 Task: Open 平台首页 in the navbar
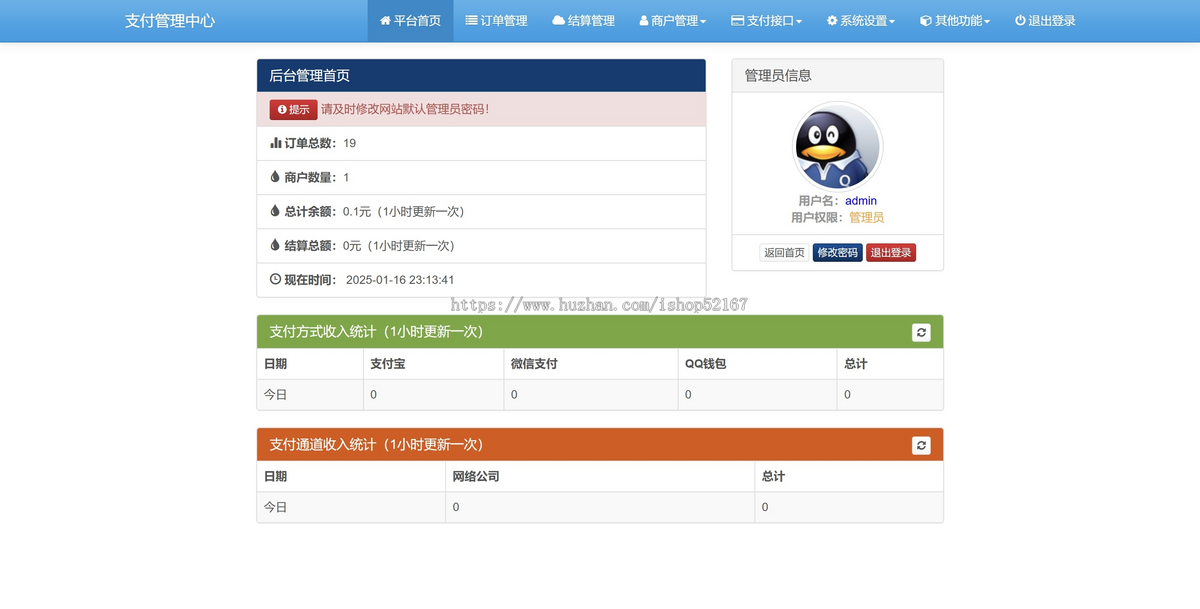(x=410, y=20)
